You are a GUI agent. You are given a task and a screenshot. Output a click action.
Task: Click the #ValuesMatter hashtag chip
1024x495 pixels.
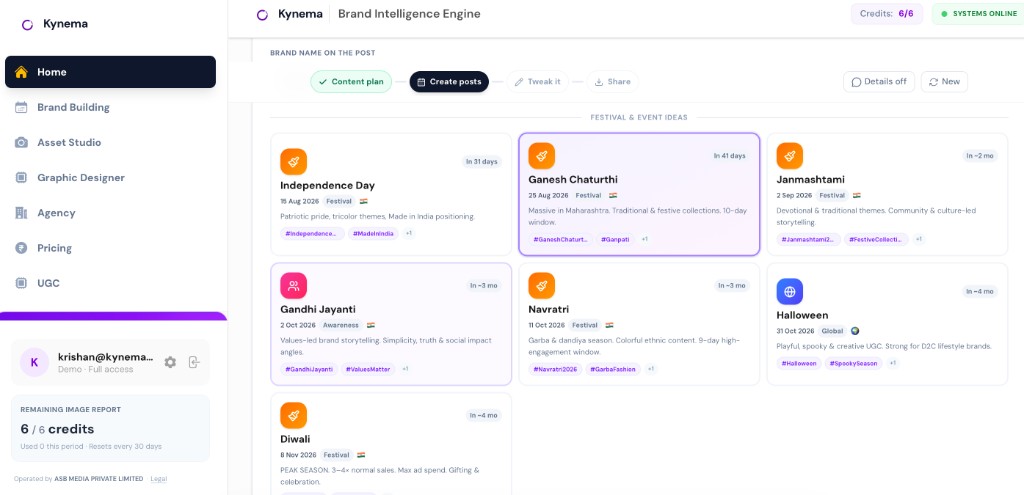[x=368, y=369]
